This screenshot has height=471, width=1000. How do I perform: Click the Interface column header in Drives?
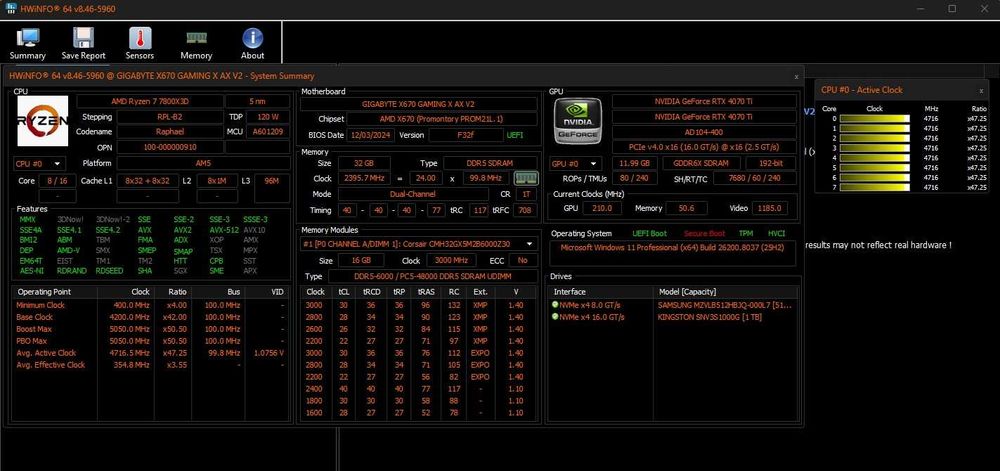click(x=602, y=292)
